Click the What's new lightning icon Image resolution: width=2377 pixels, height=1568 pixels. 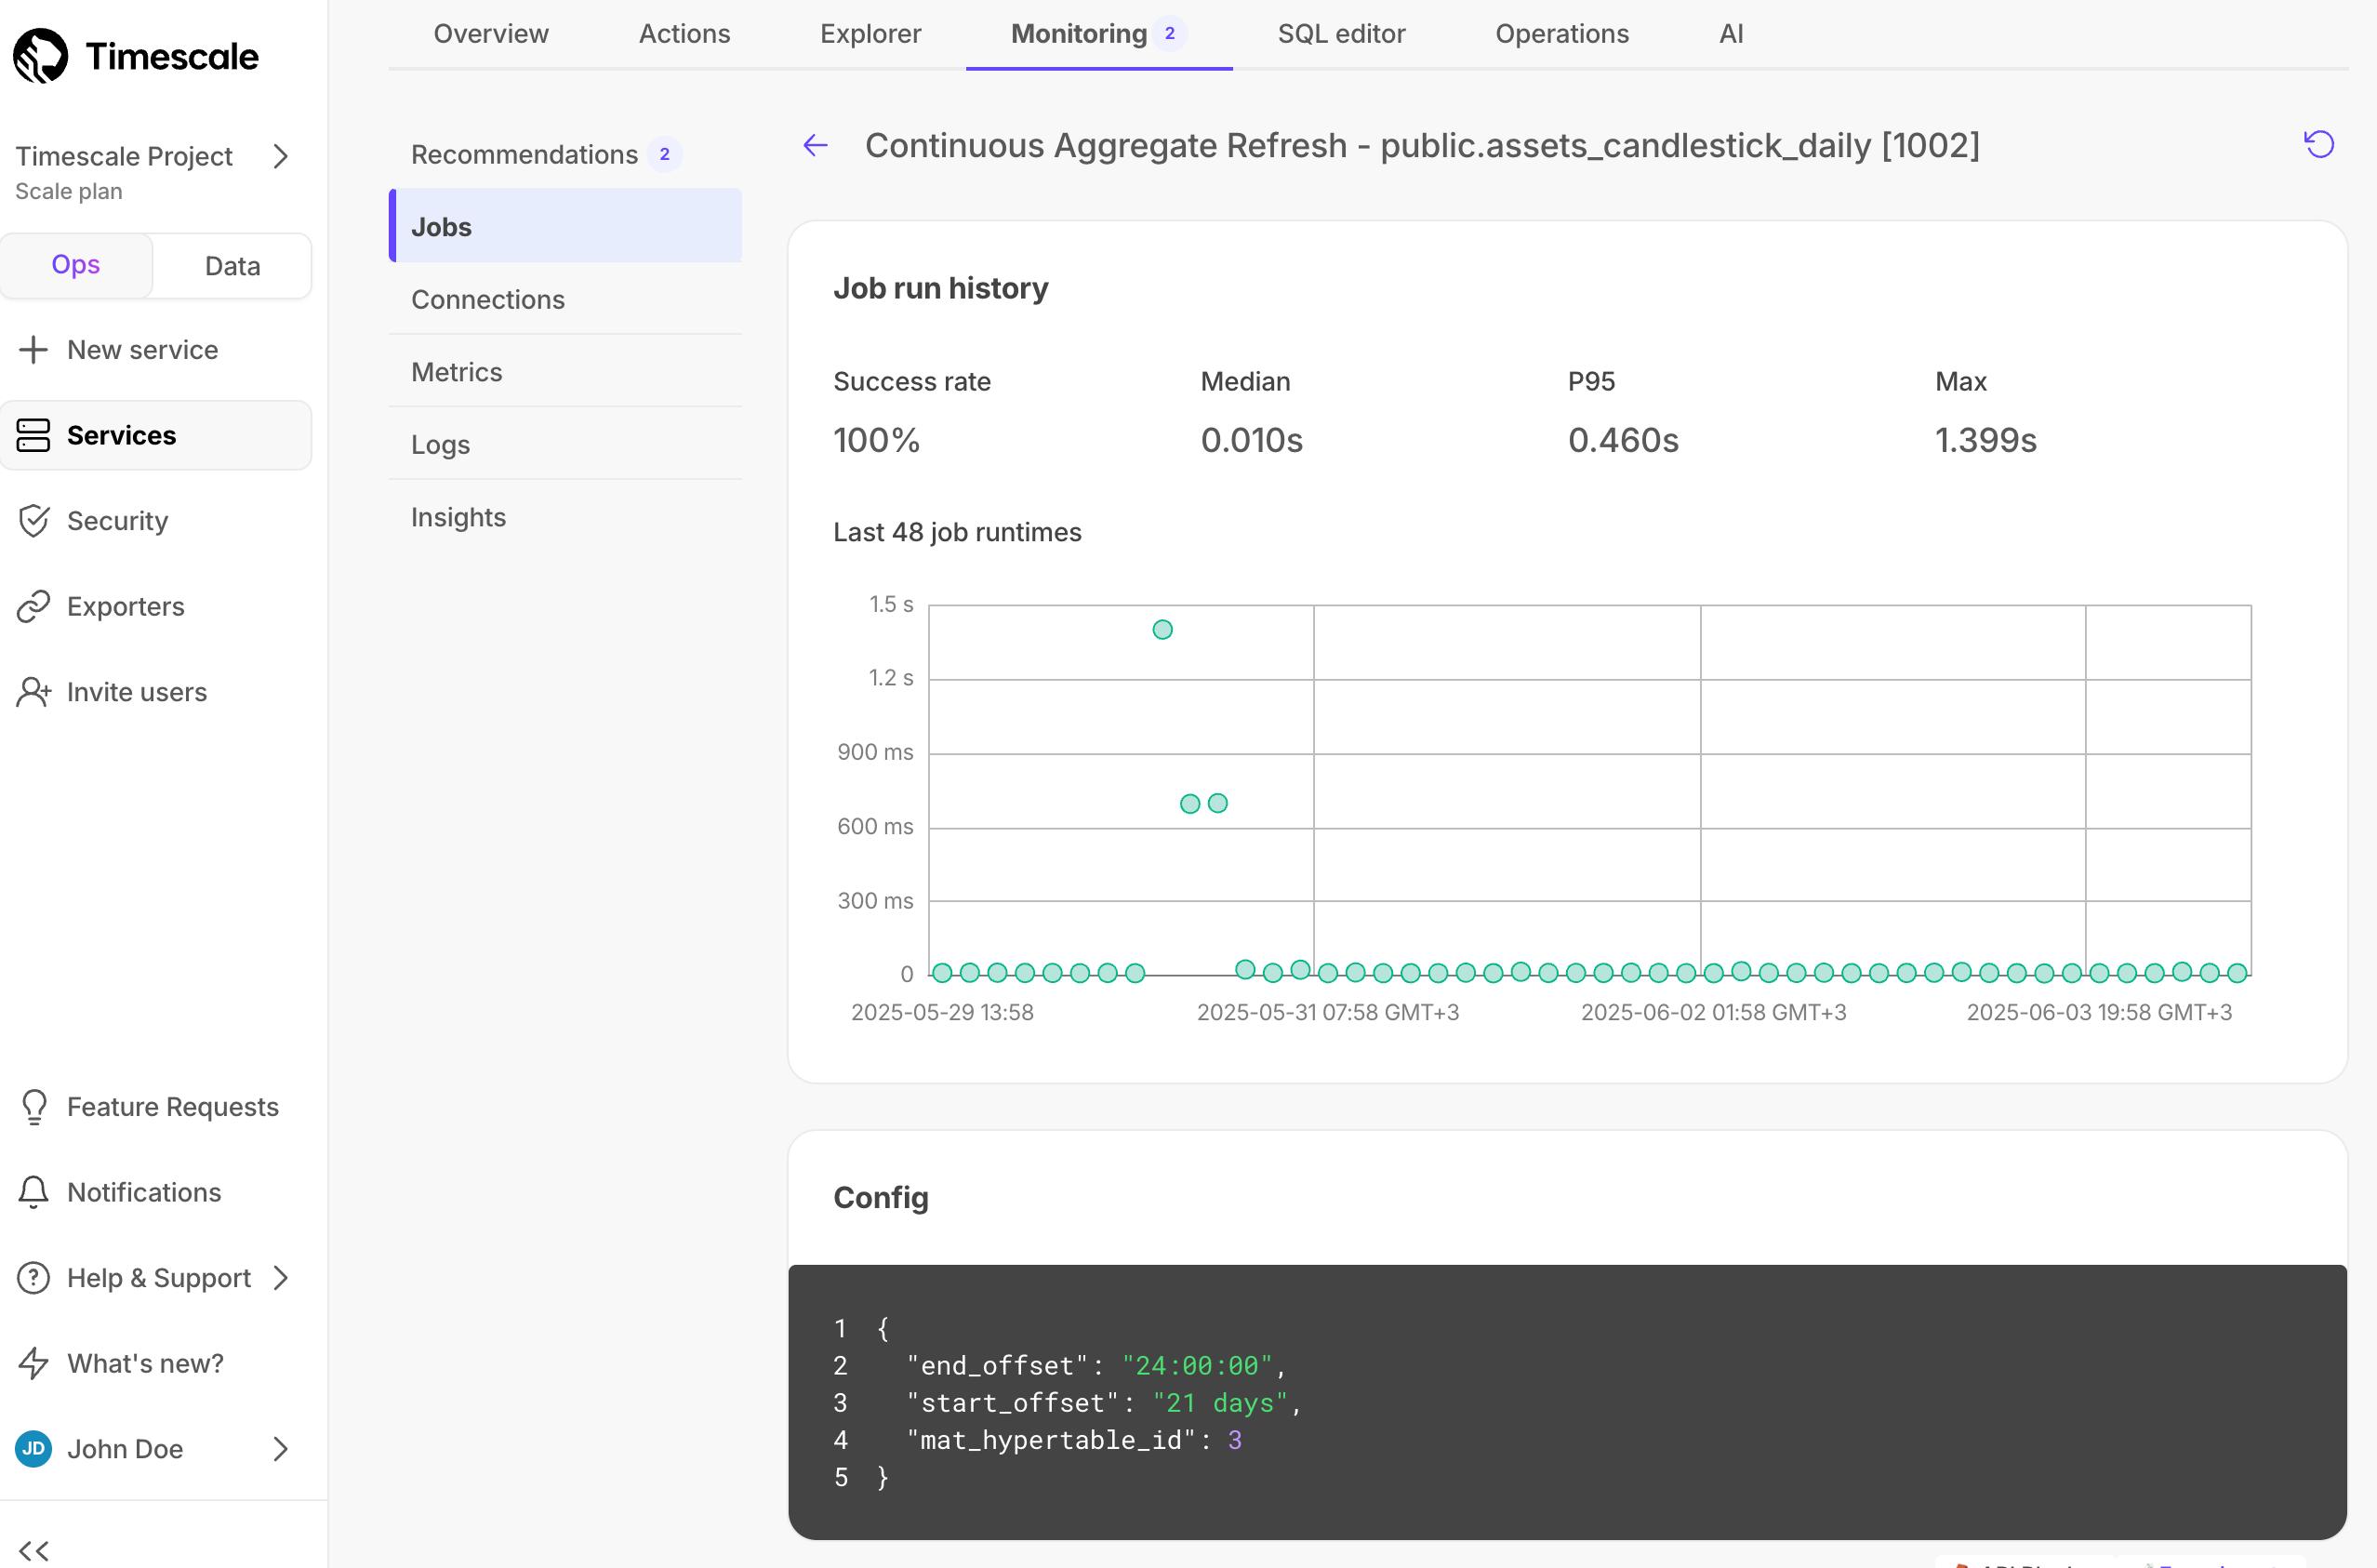(33, 1363)
